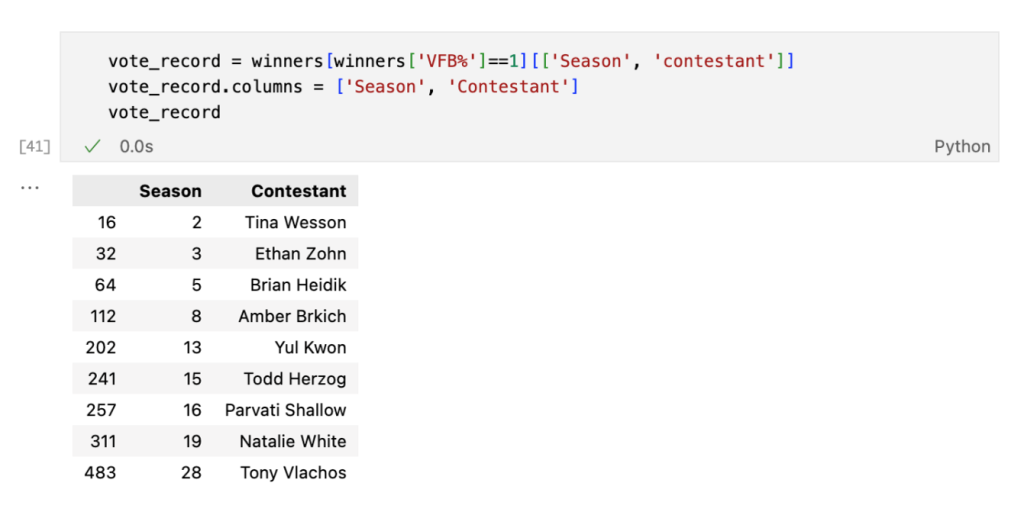Viewport: 1024px width, 515px height.
Task: Select the Tony Vlachos cell
Action: pyautogui.click(x=293, y=473)
